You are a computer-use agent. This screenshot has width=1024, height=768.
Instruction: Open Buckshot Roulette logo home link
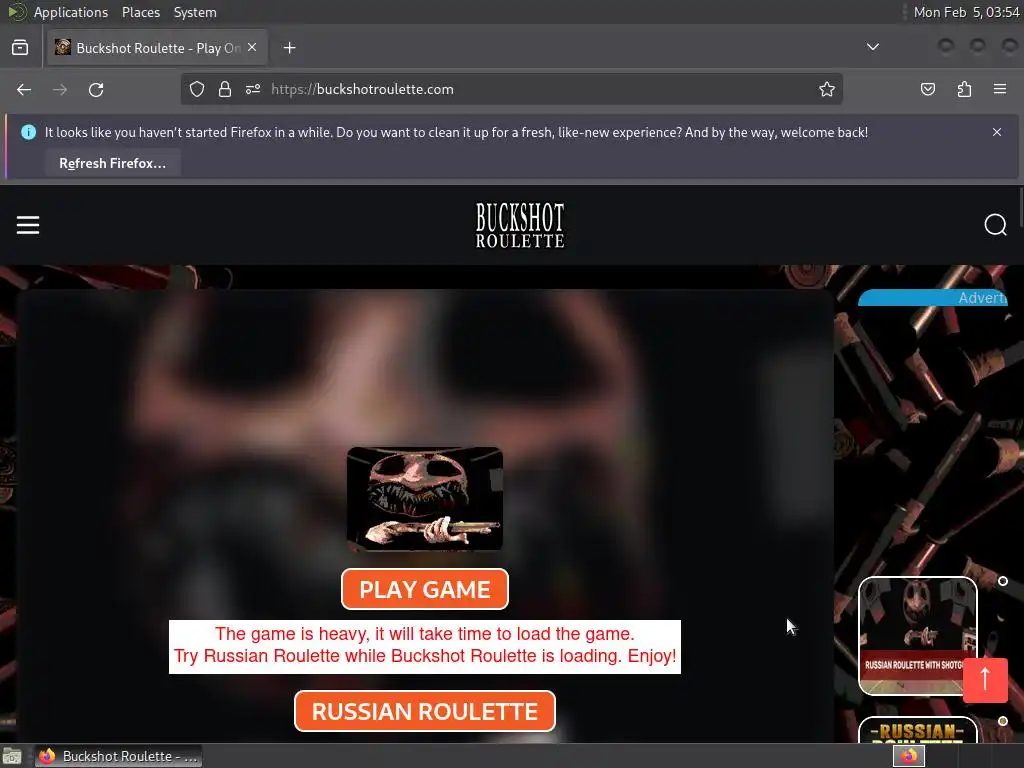point(520,225)
